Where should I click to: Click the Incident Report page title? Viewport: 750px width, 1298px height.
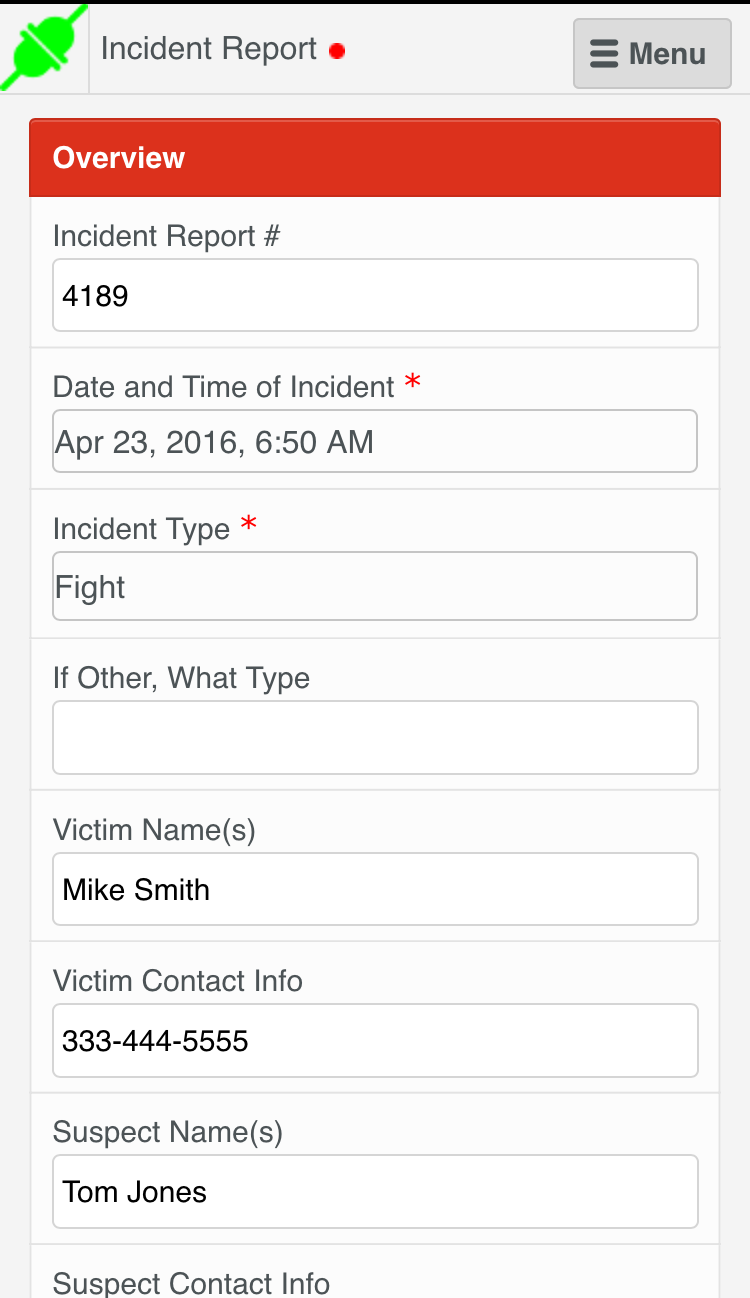209,49
